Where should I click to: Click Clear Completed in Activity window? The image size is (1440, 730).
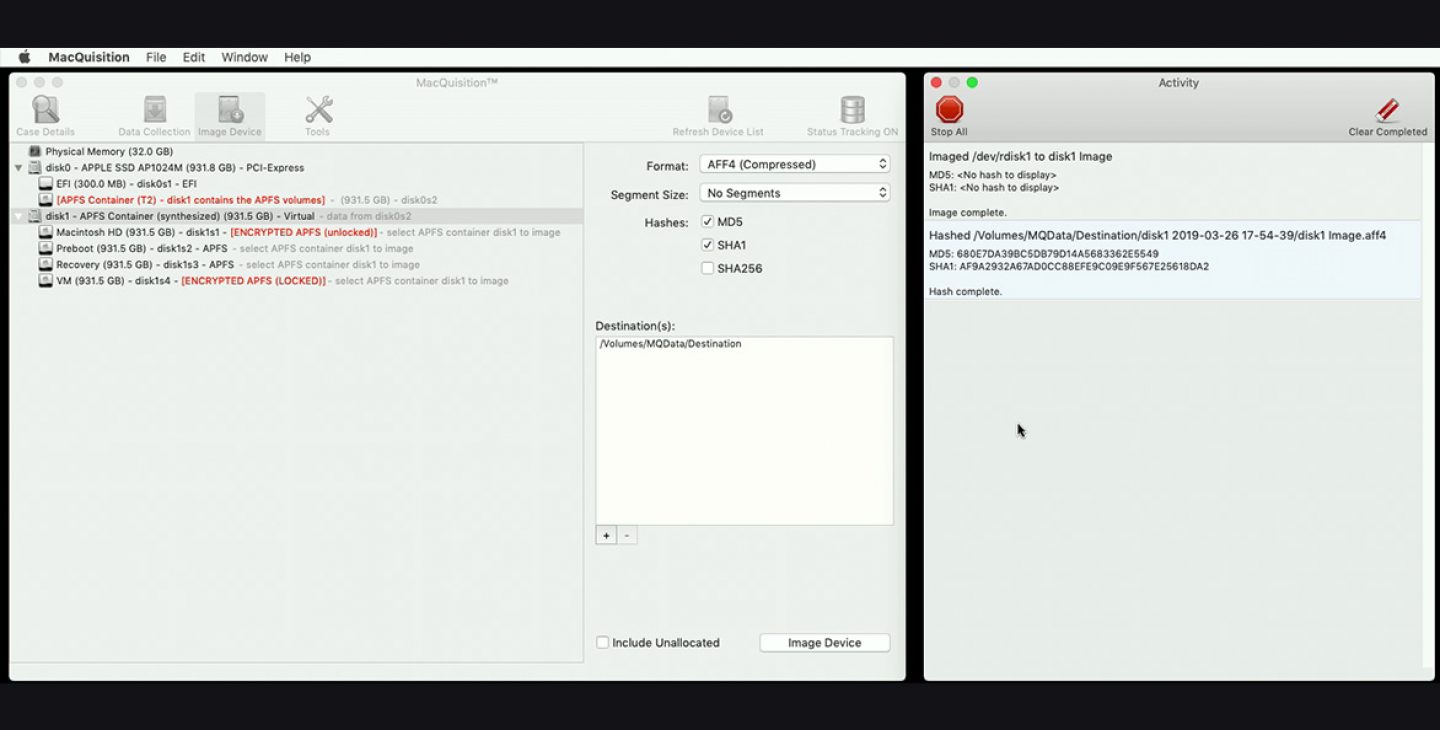point(1387,116)
